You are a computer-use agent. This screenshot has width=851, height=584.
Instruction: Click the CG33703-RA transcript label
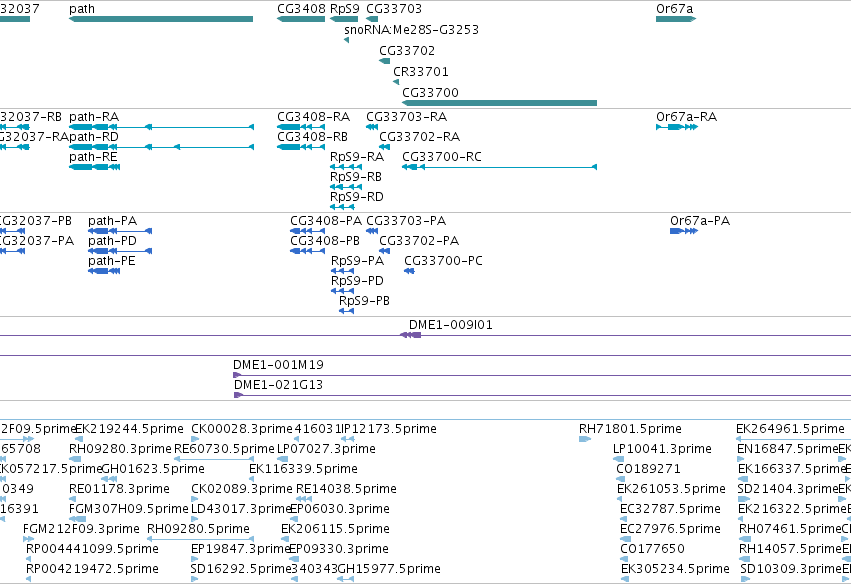pos(407,117)
